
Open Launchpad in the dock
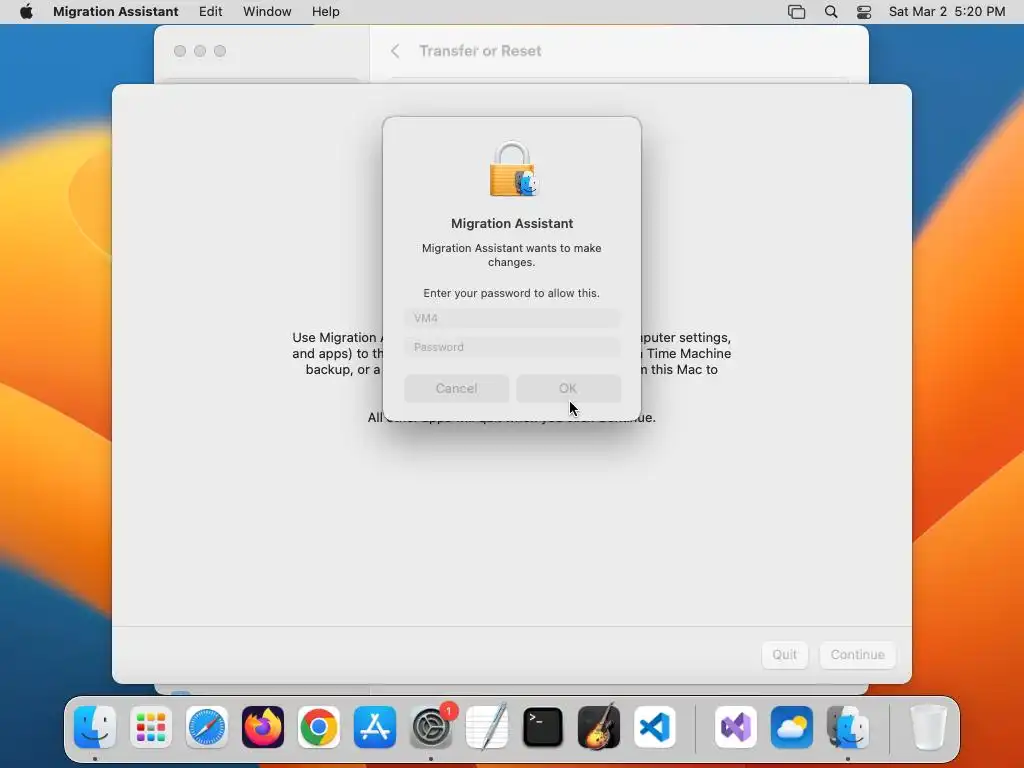pos(151,727)
